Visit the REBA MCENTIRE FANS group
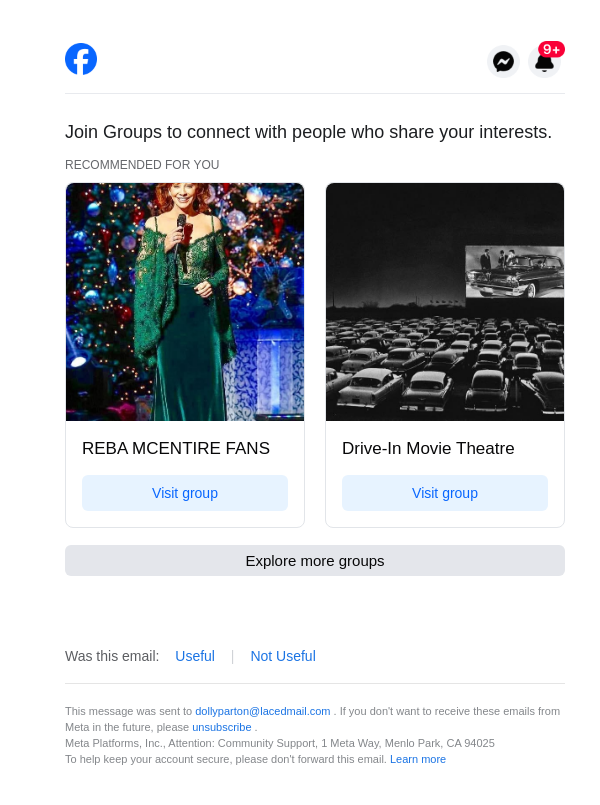The image size is (600, 805). coord(185,493)
